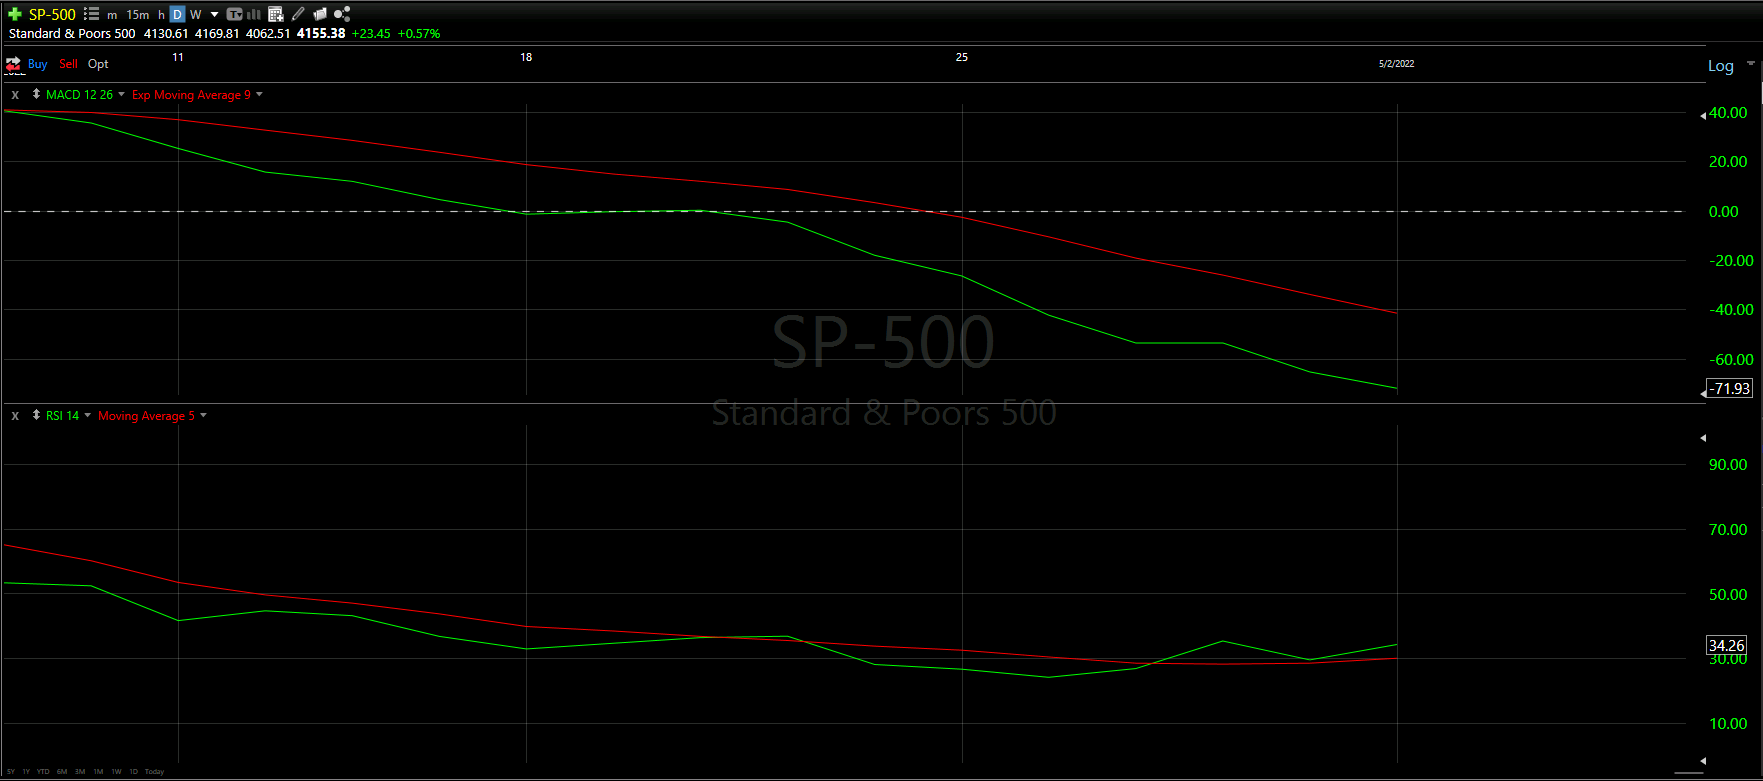Click the MACD 12 26 indicator label
Viewport: 1763px width, 781px height.
(x=79, y=95)
